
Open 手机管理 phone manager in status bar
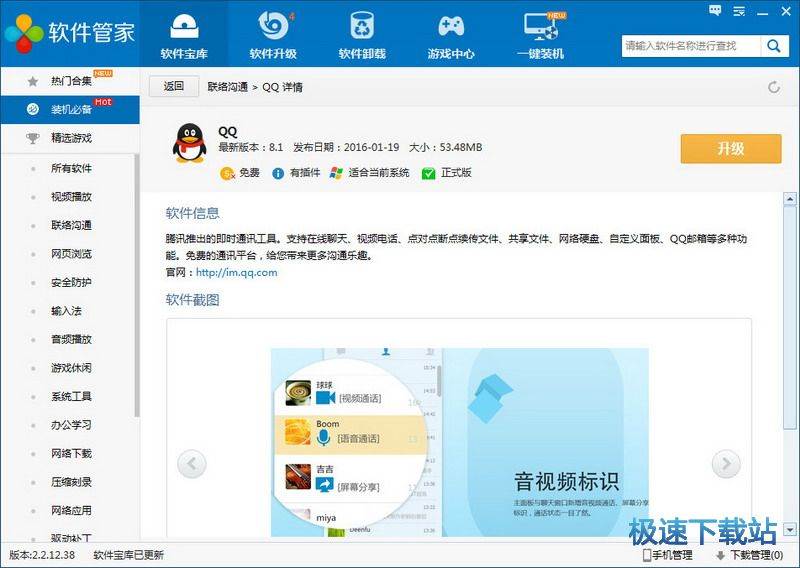point(666,555)
